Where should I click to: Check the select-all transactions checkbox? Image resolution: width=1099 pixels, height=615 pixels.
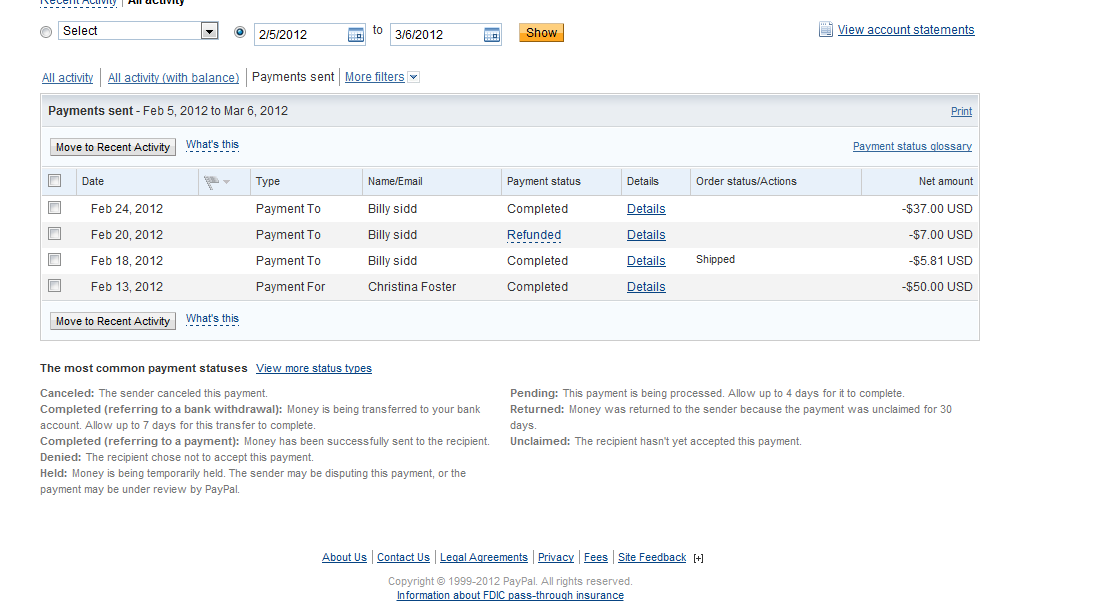(x=55, y=181)
